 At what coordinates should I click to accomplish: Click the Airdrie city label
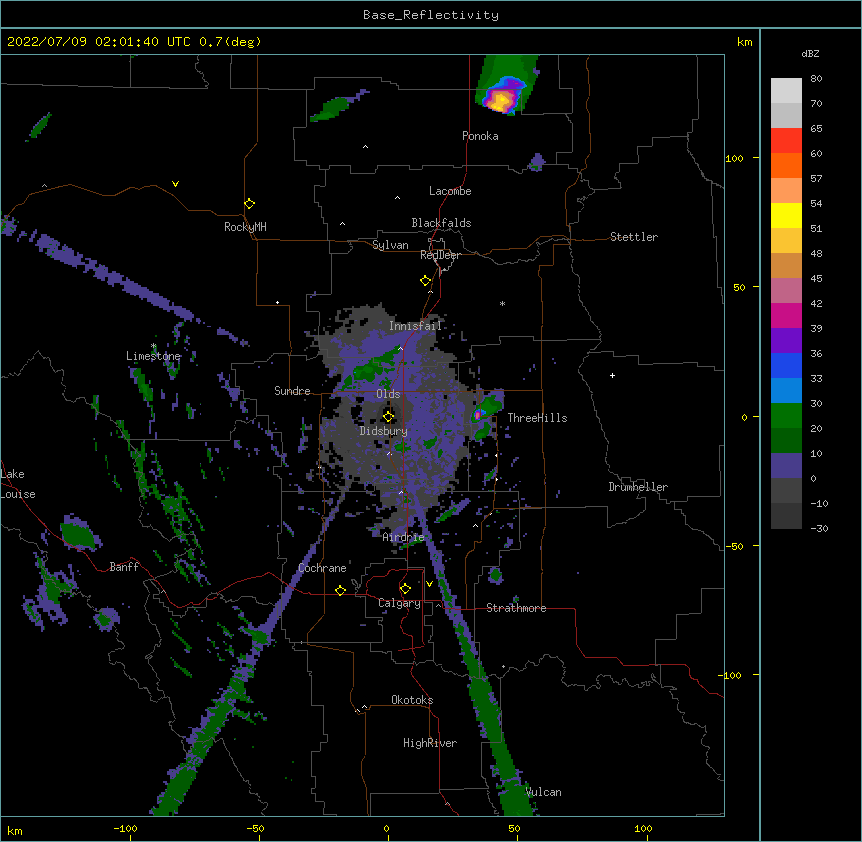[x=404, y=537]
